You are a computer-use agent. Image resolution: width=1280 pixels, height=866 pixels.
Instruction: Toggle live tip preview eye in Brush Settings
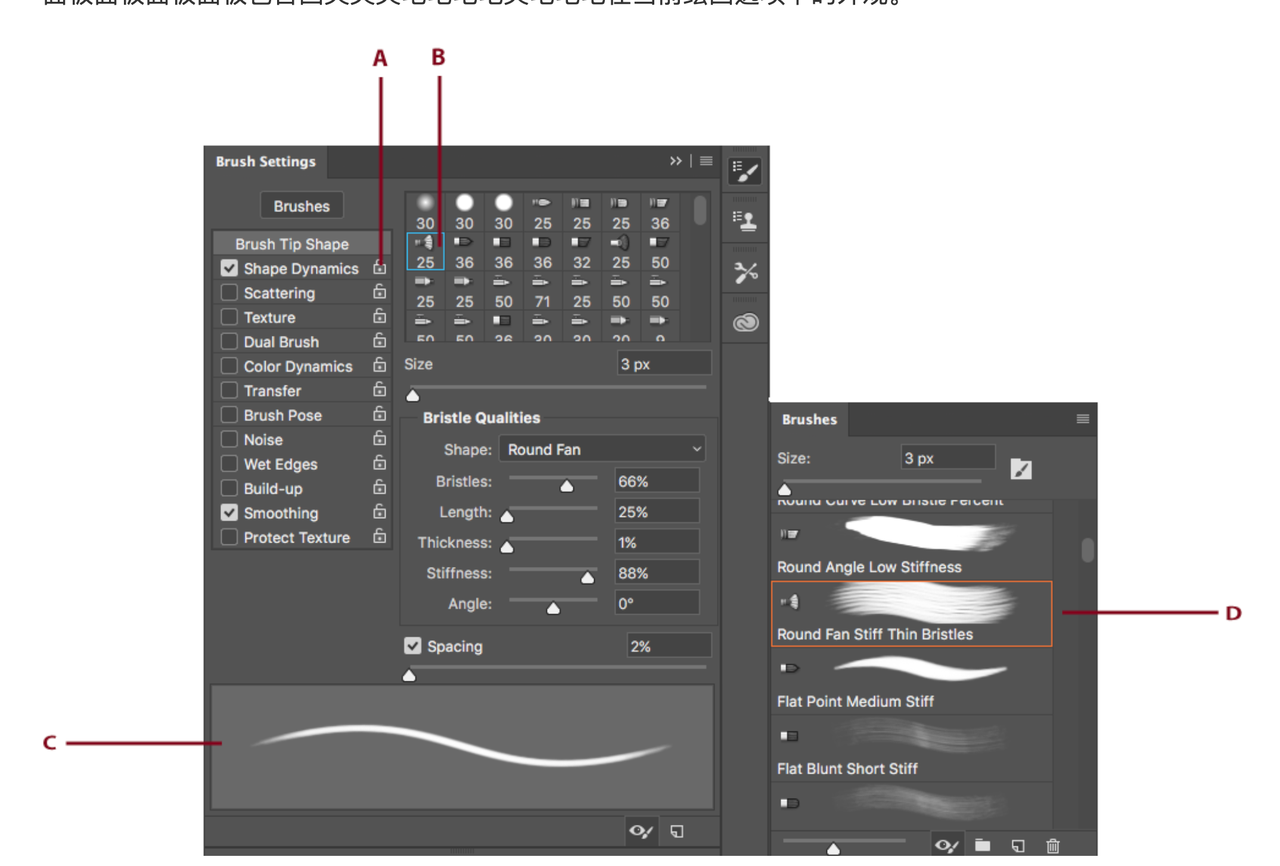click(641, 831)
